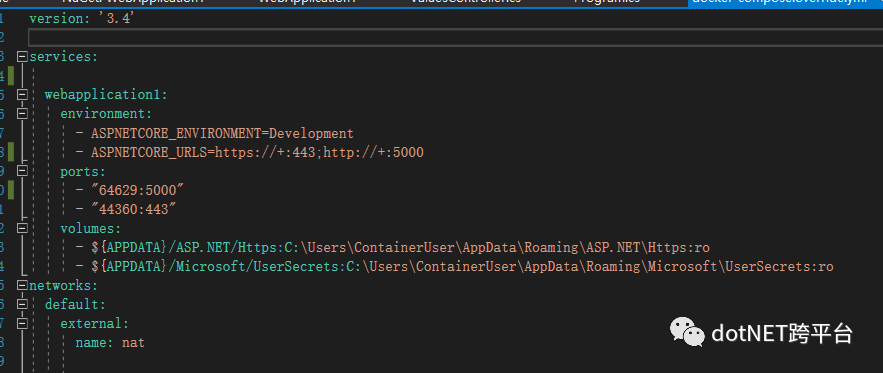
Task: Collapse the environment block
Action: [23, 114]
